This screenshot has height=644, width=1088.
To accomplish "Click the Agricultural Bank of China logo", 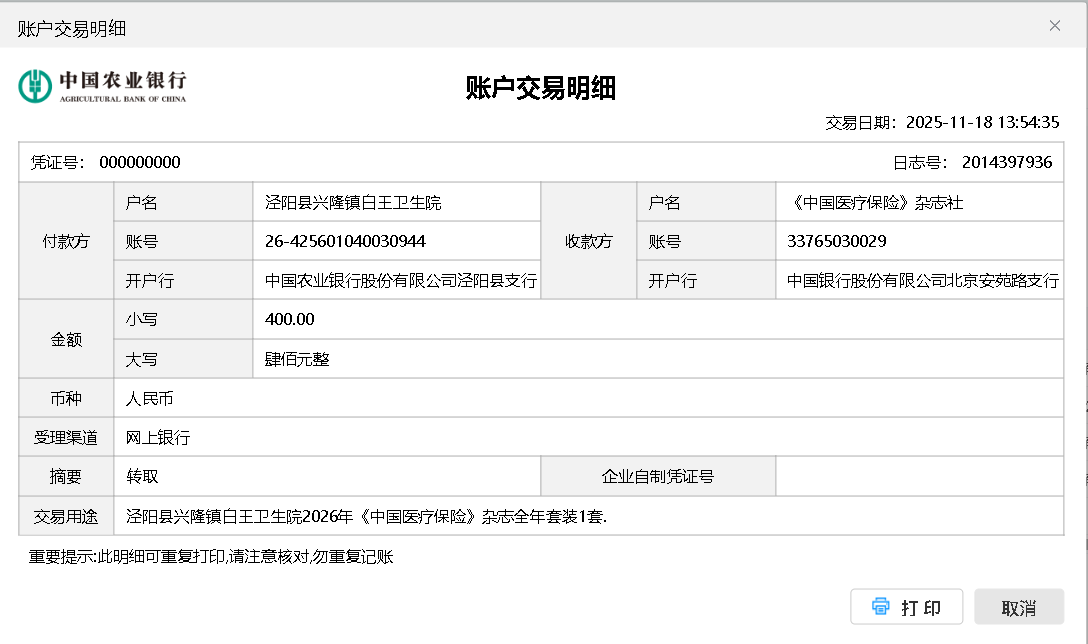I will click(x=102, y=86).
